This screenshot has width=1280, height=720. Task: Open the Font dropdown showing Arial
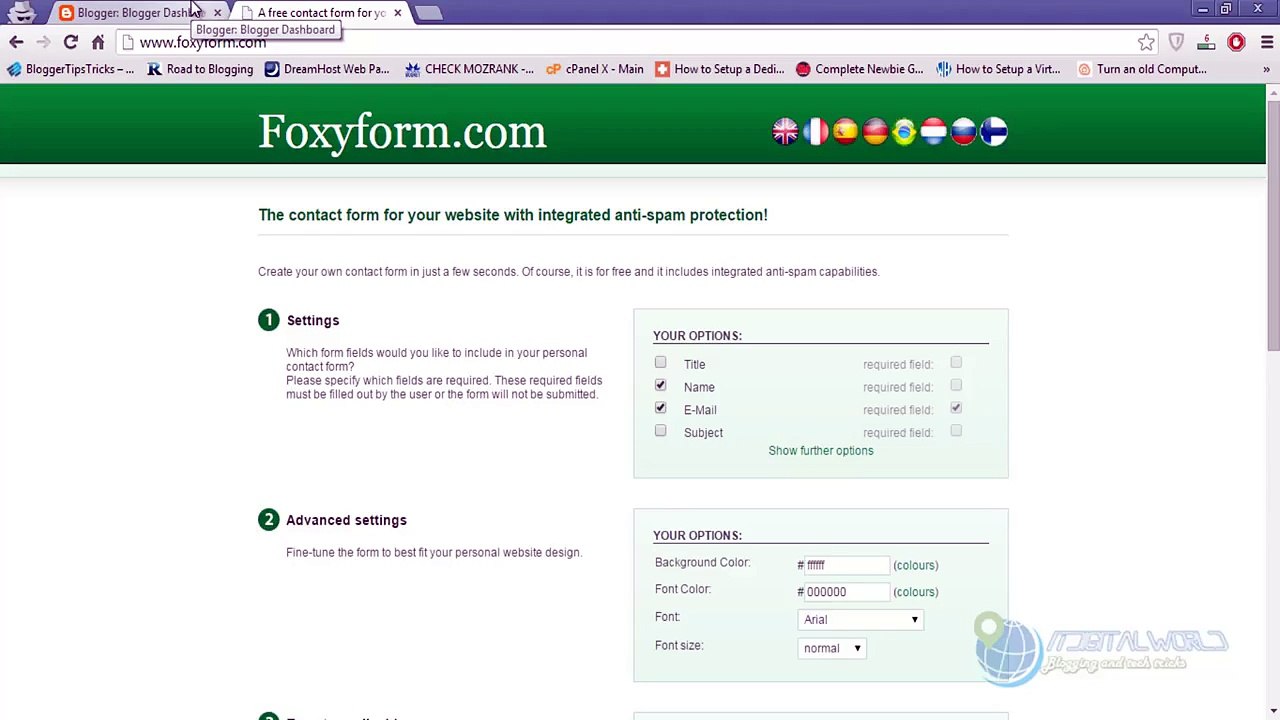(x=860, y=620)
